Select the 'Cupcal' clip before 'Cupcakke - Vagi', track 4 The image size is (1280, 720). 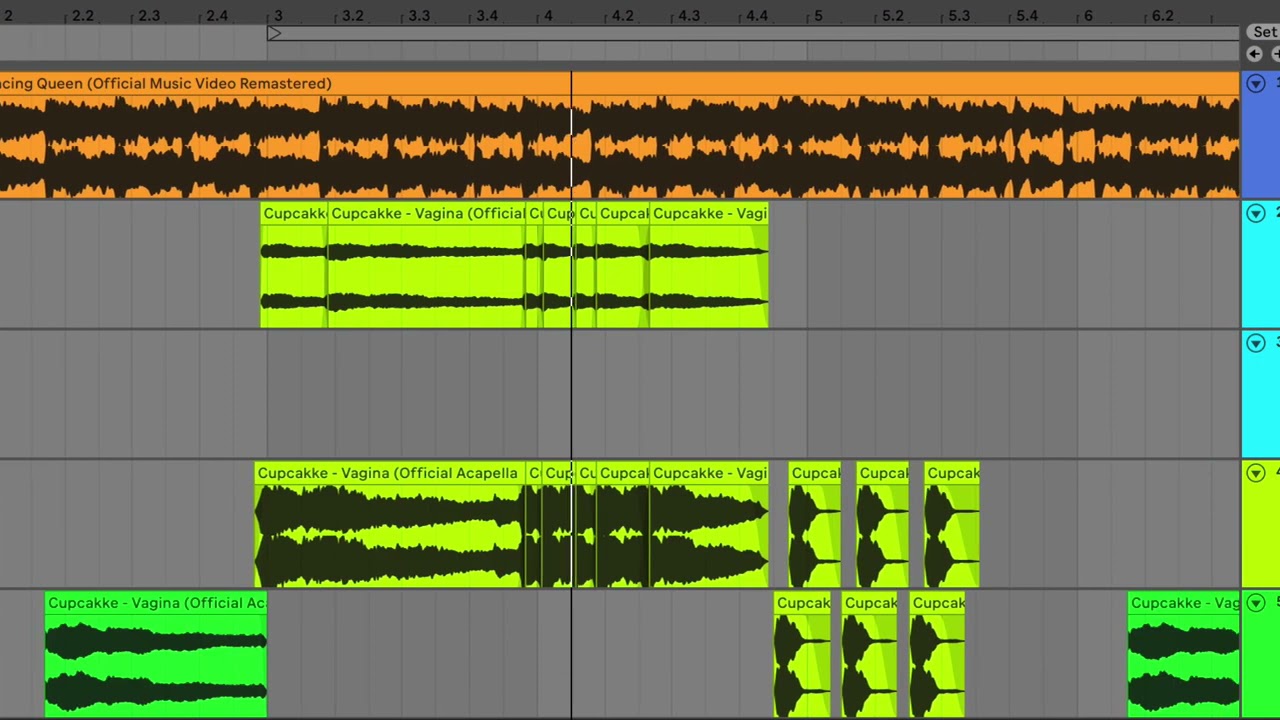[623, 524]
